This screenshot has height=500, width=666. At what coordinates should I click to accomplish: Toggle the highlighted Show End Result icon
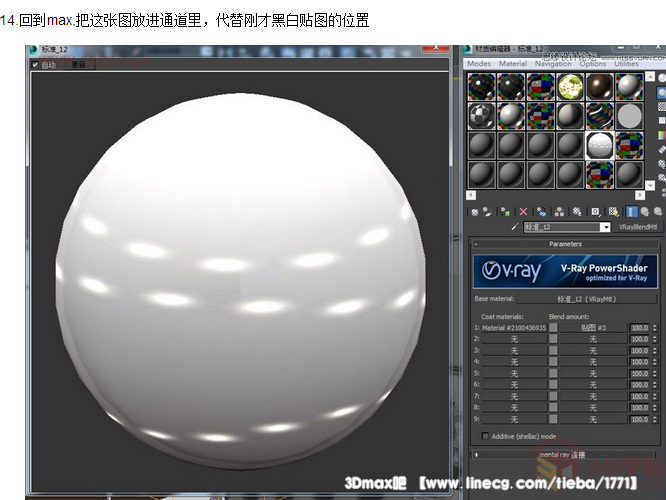point(632,212)
